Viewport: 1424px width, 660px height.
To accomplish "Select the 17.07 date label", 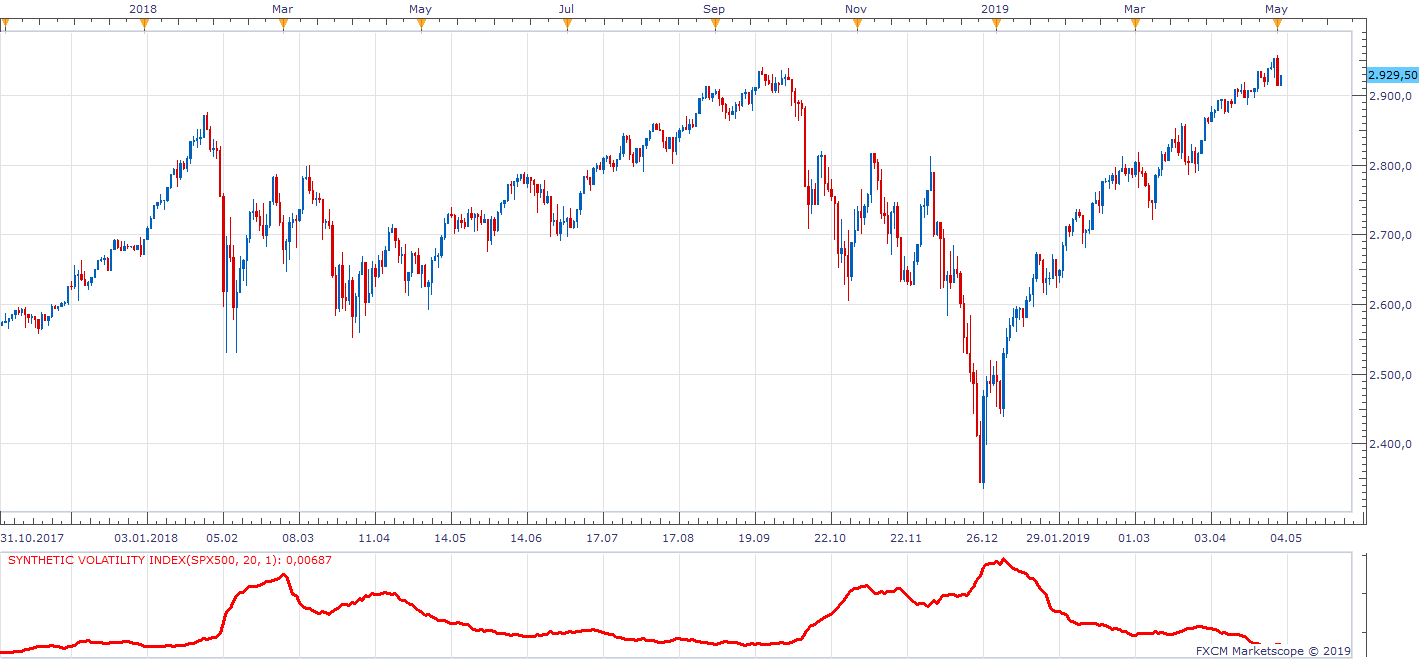I will tap(602, 538).
